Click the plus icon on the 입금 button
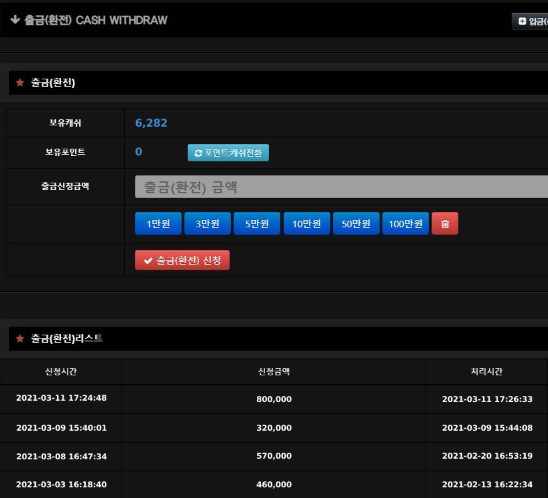This screenshot has height=498, width=548. [x=522, y=21]
